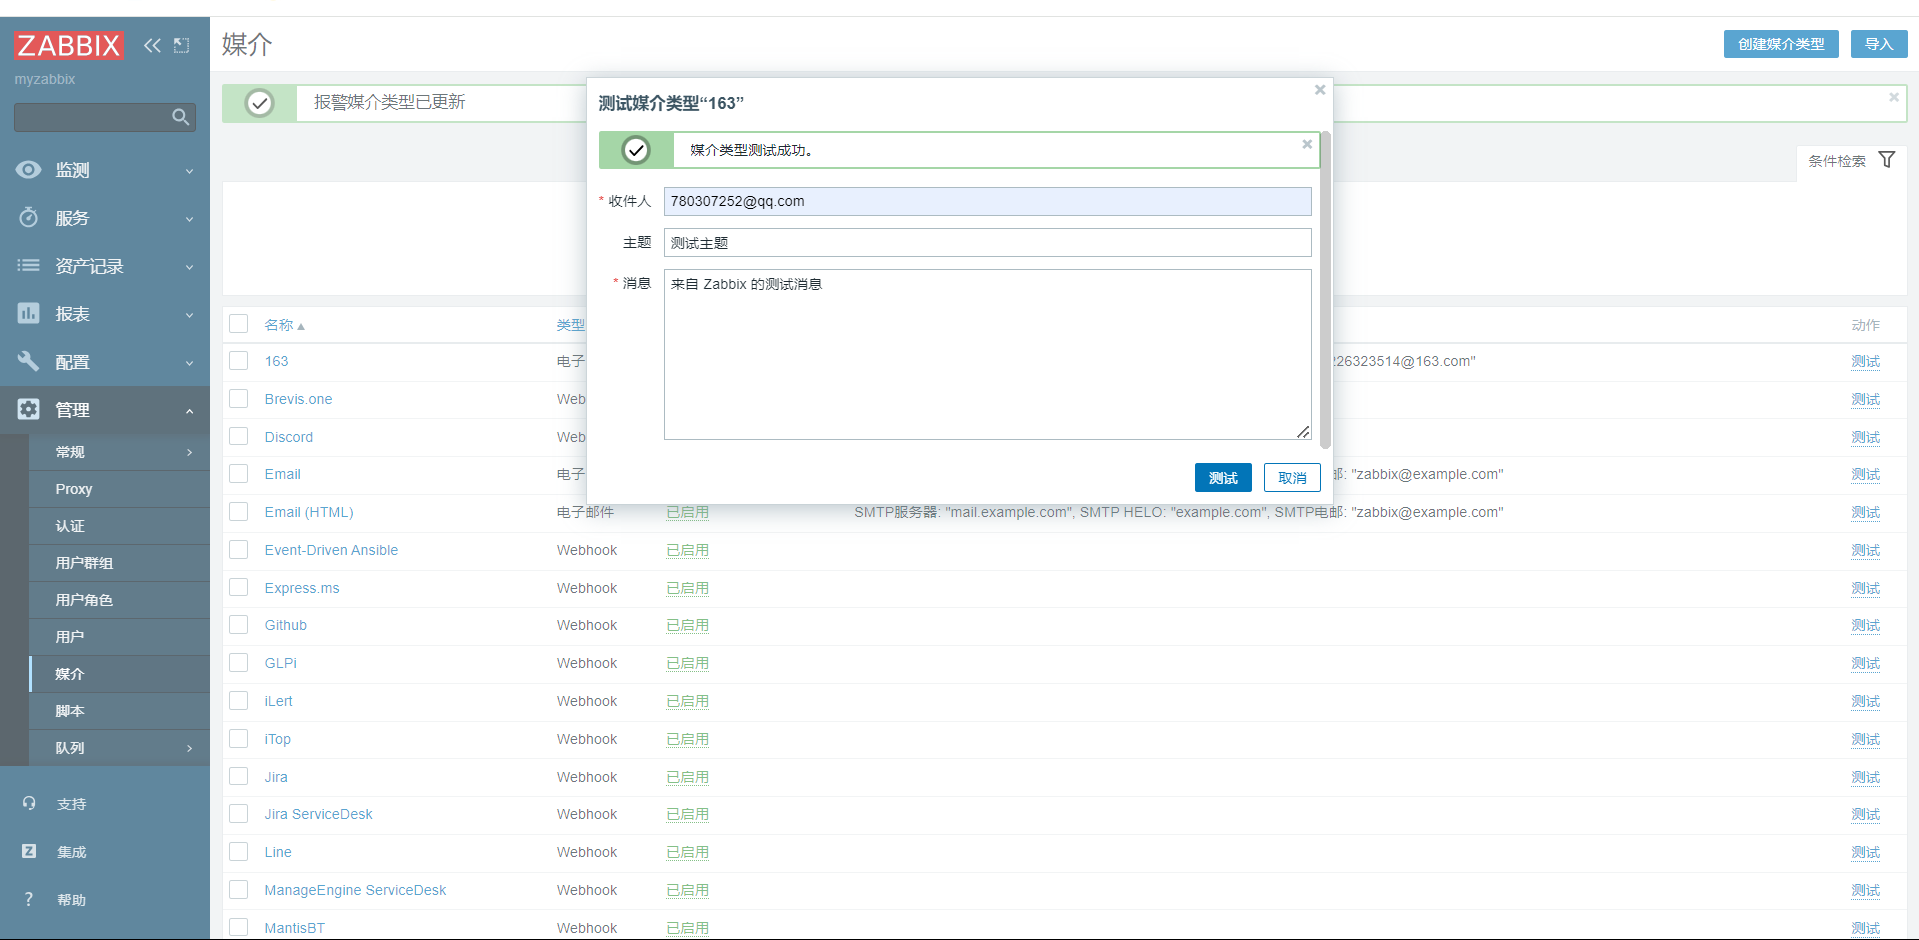
Task: Click the 报表 chart icon
Action: 28,314
